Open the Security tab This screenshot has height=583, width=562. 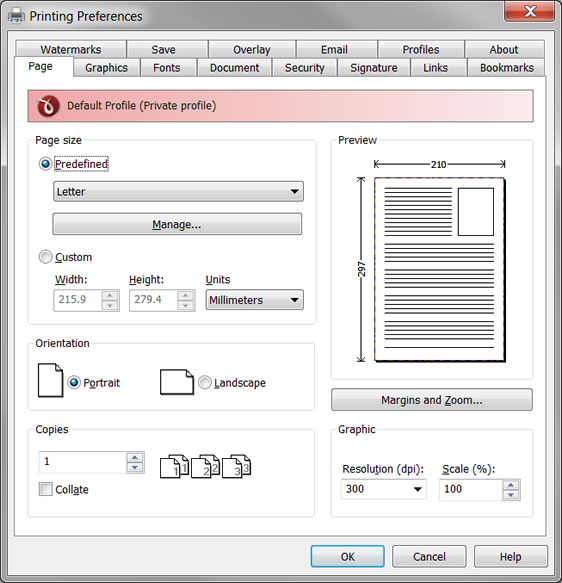(x=305, y=68)
